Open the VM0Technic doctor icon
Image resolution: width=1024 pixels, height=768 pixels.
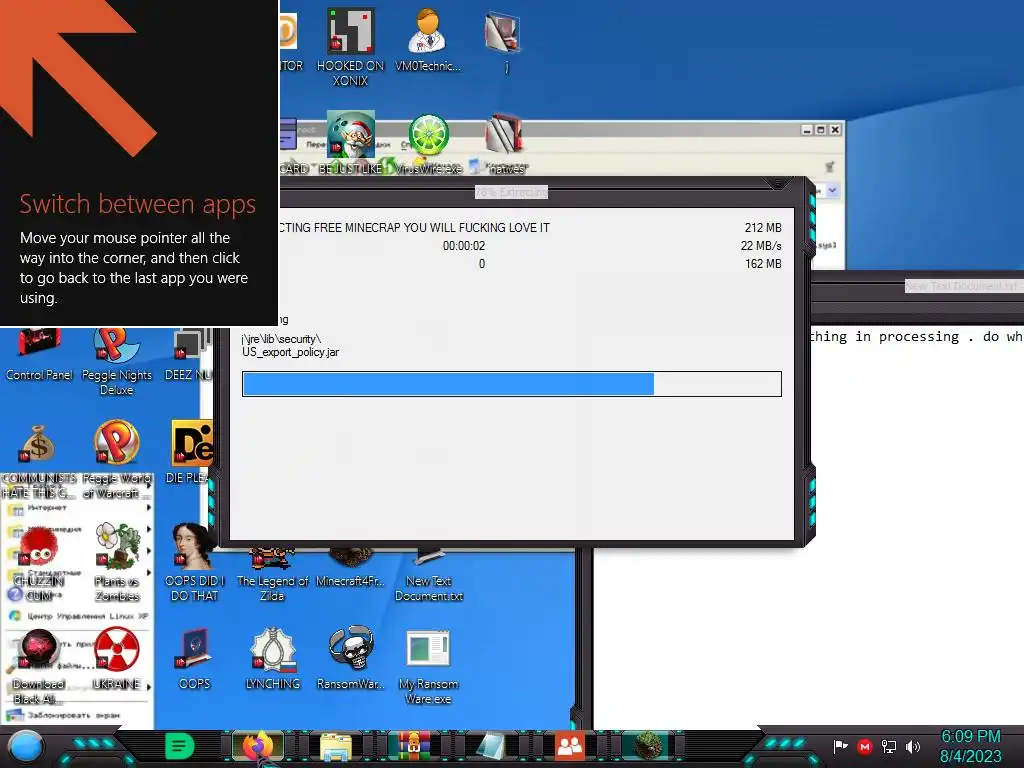428,40
